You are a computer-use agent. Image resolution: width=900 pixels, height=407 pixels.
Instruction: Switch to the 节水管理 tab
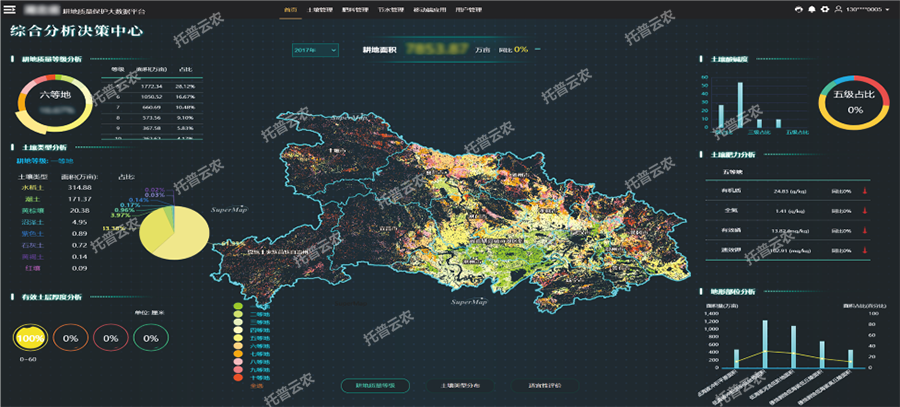coord(391,9)
